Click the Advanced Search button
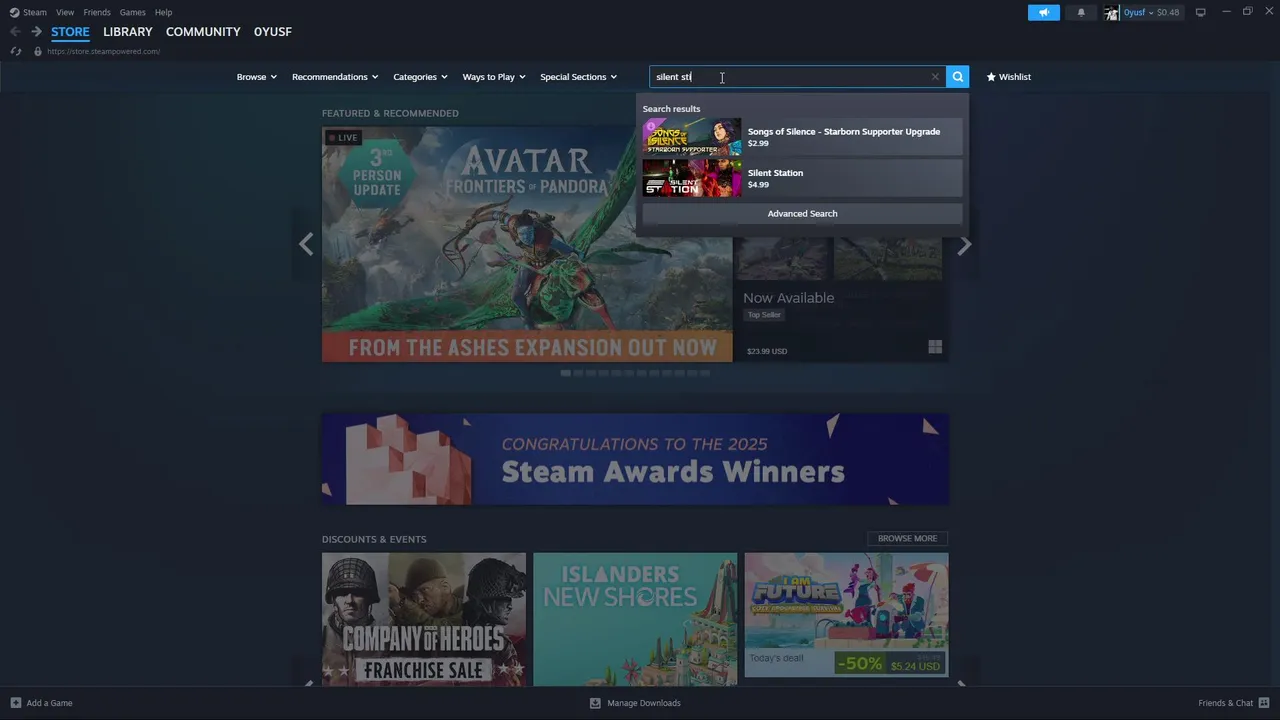The height and width of the screenshot is (720, 1280). pyautogui.click(x=802, y=213)
